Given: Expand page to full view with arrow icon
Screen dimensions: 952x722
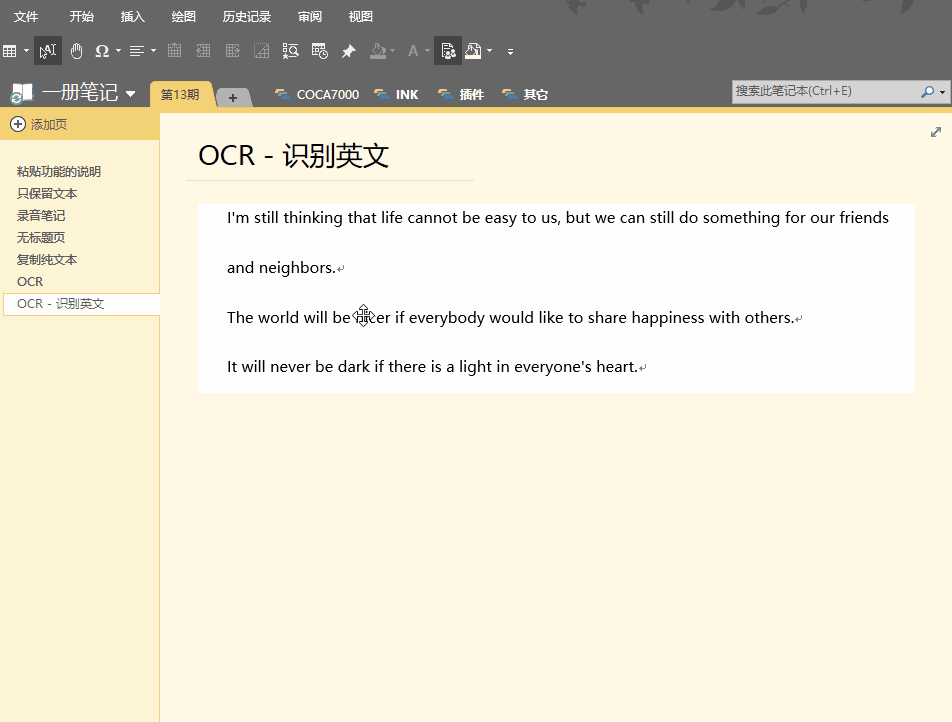Looking at the screenshot, I should pyautogui.click(x=936, y=132).
